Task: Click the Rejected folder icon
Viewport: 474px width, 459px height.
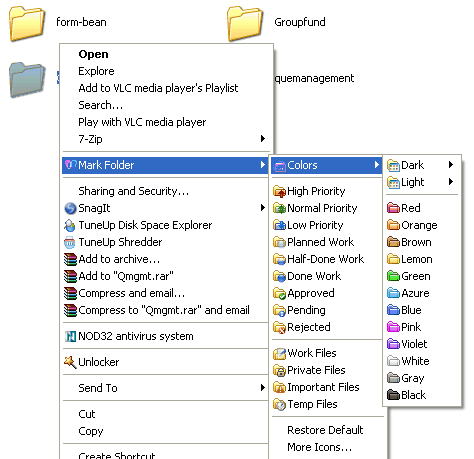Action: tap(279, 327)
